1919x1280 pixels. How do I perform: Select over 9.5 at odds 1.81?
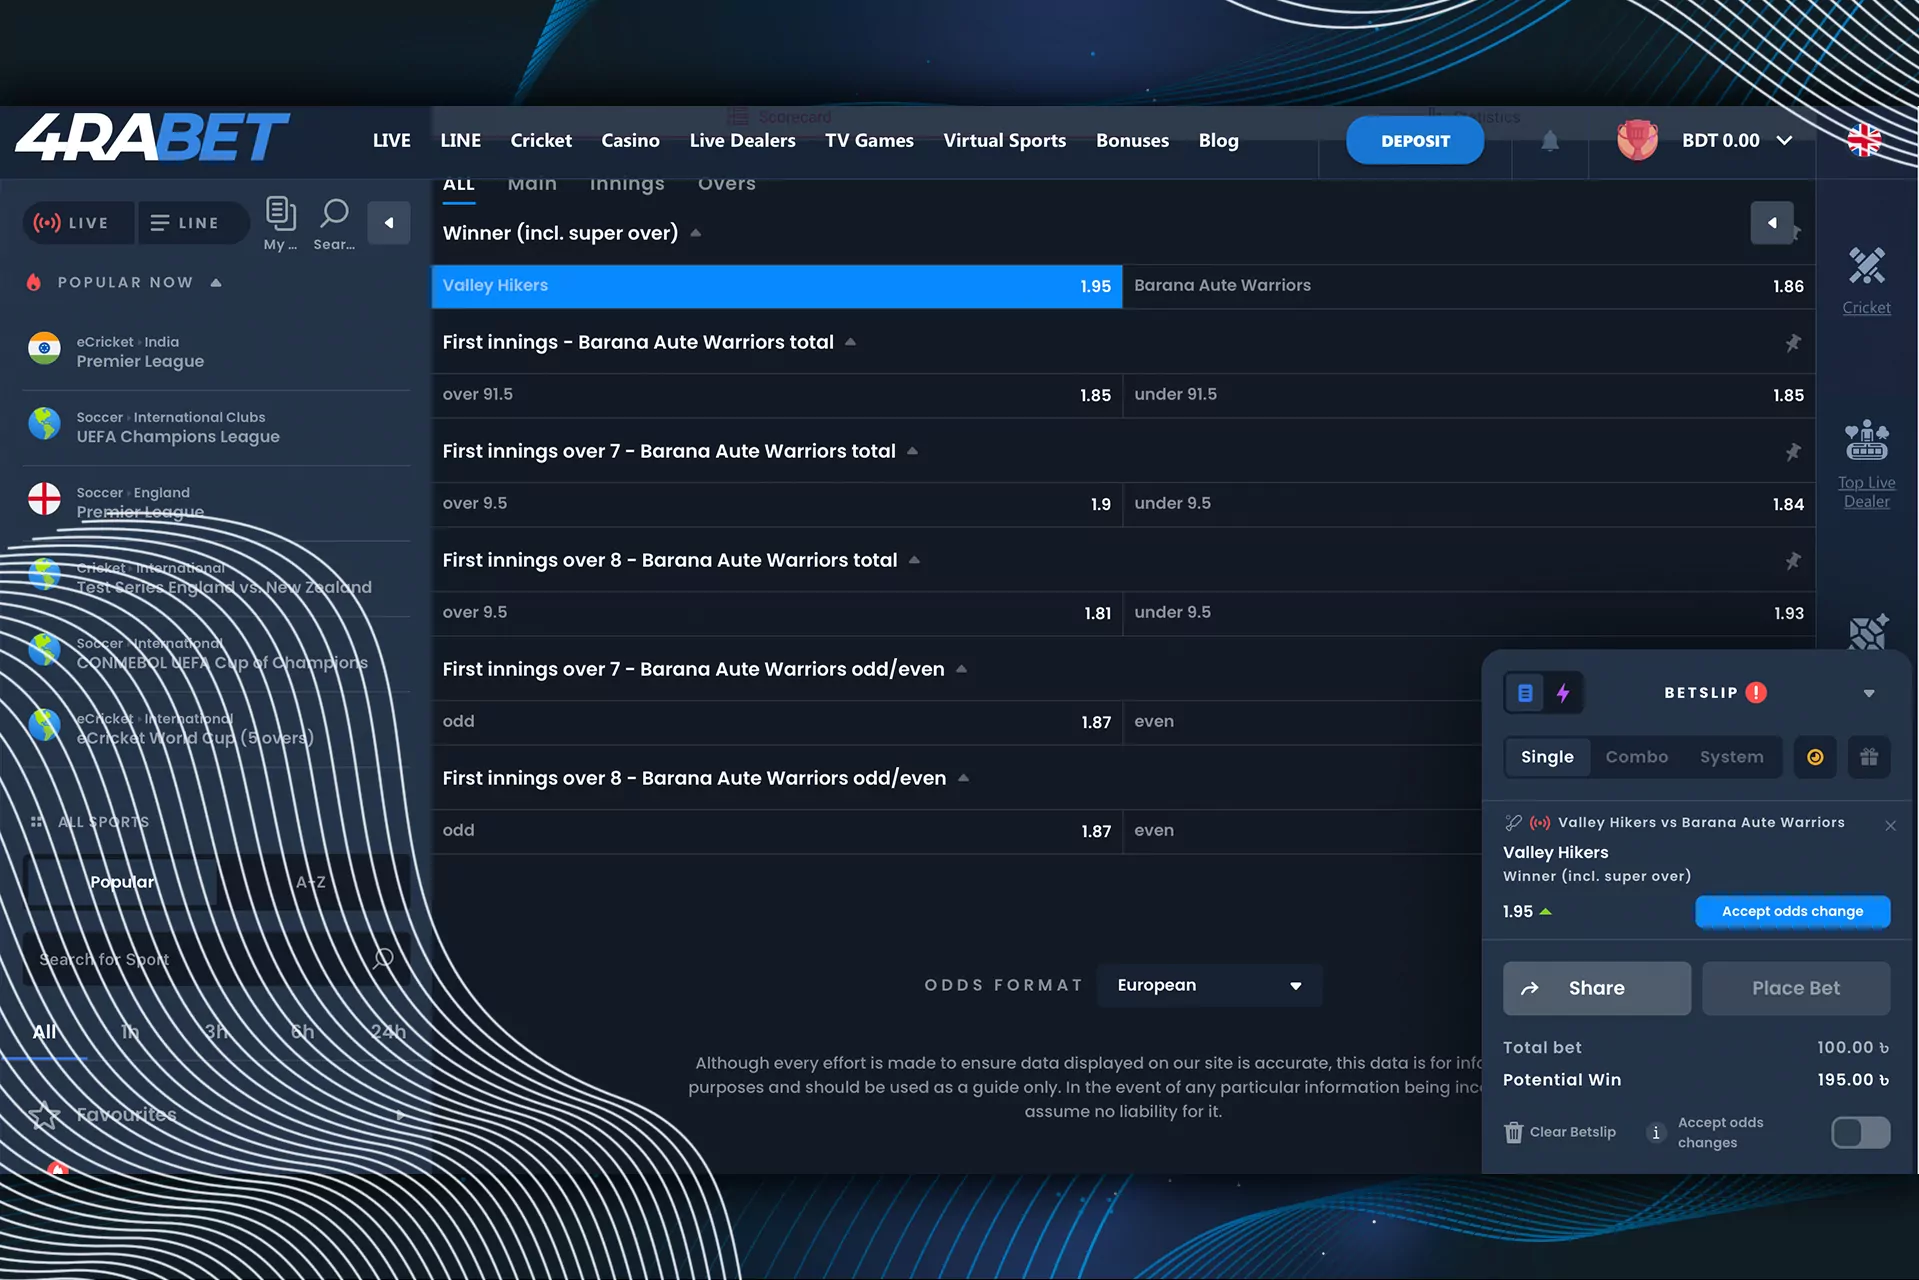click(777, 613)
